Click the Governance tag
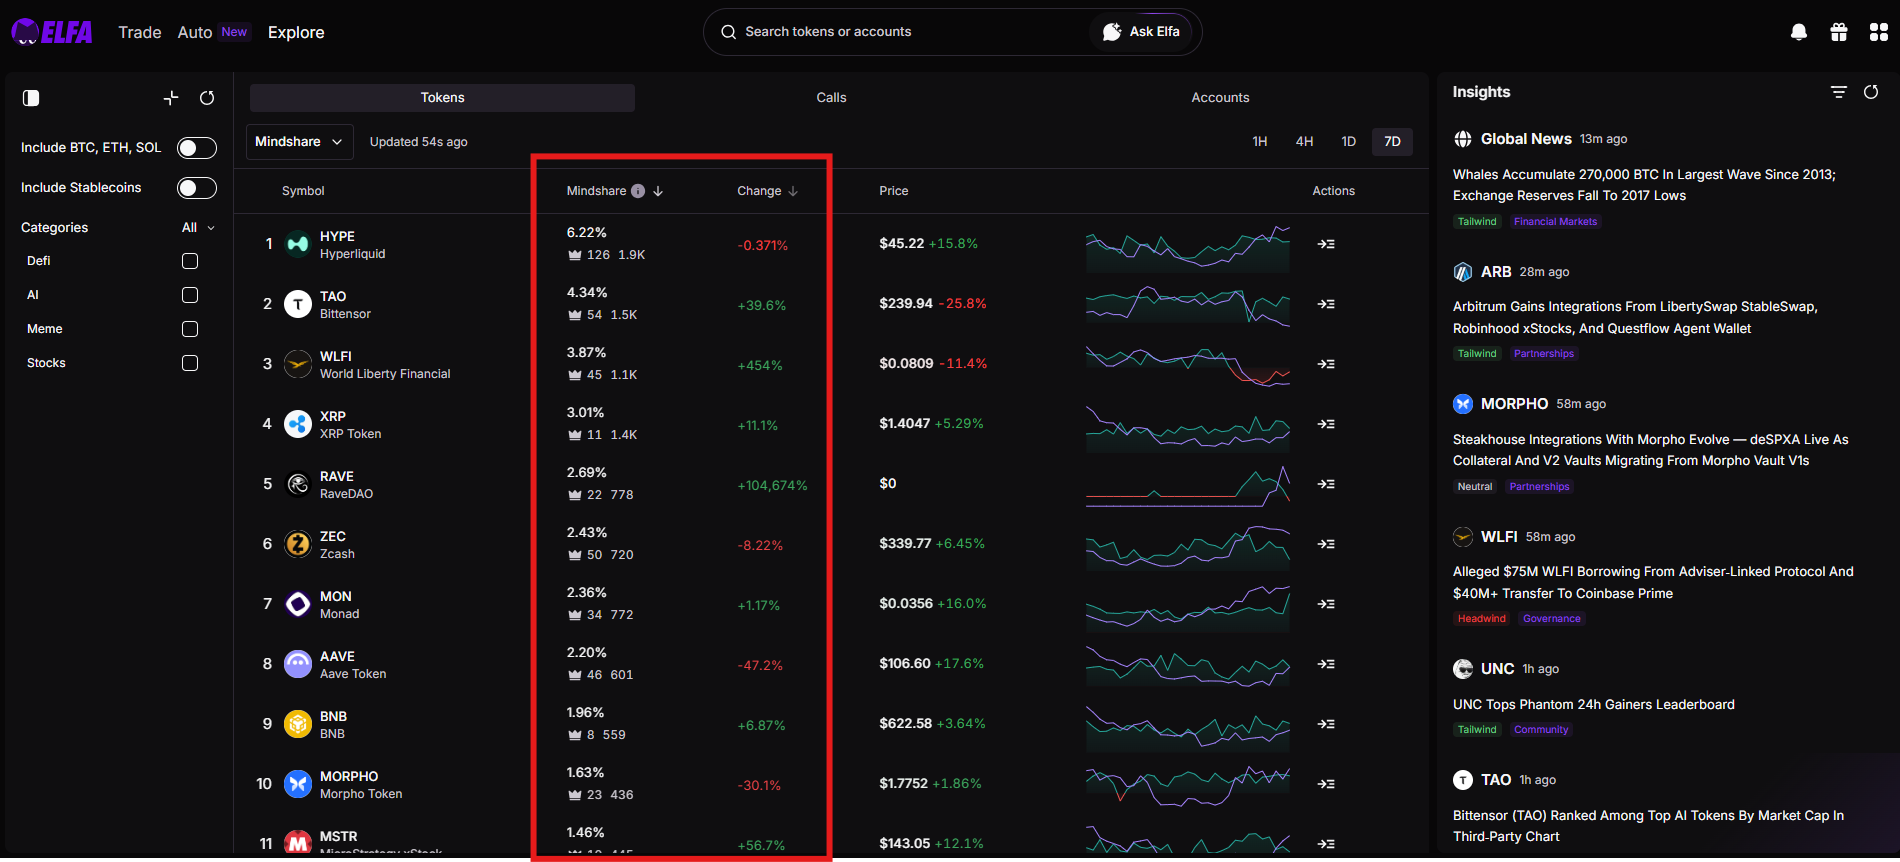Screen dimensions: 1900x862 pos(1552,619)
